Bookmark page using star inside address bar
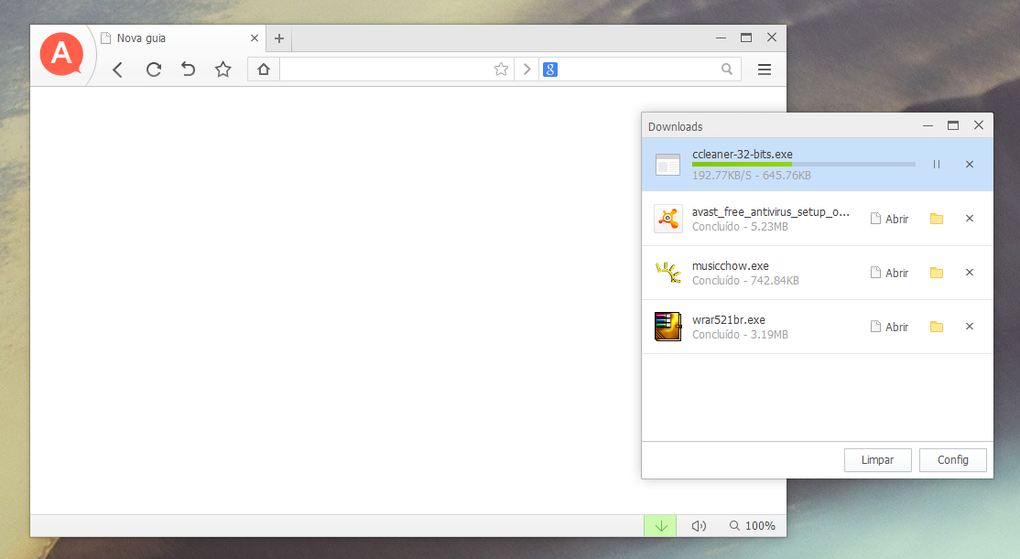Screen dimensions: 1020x559 click(x=501, y=69)
